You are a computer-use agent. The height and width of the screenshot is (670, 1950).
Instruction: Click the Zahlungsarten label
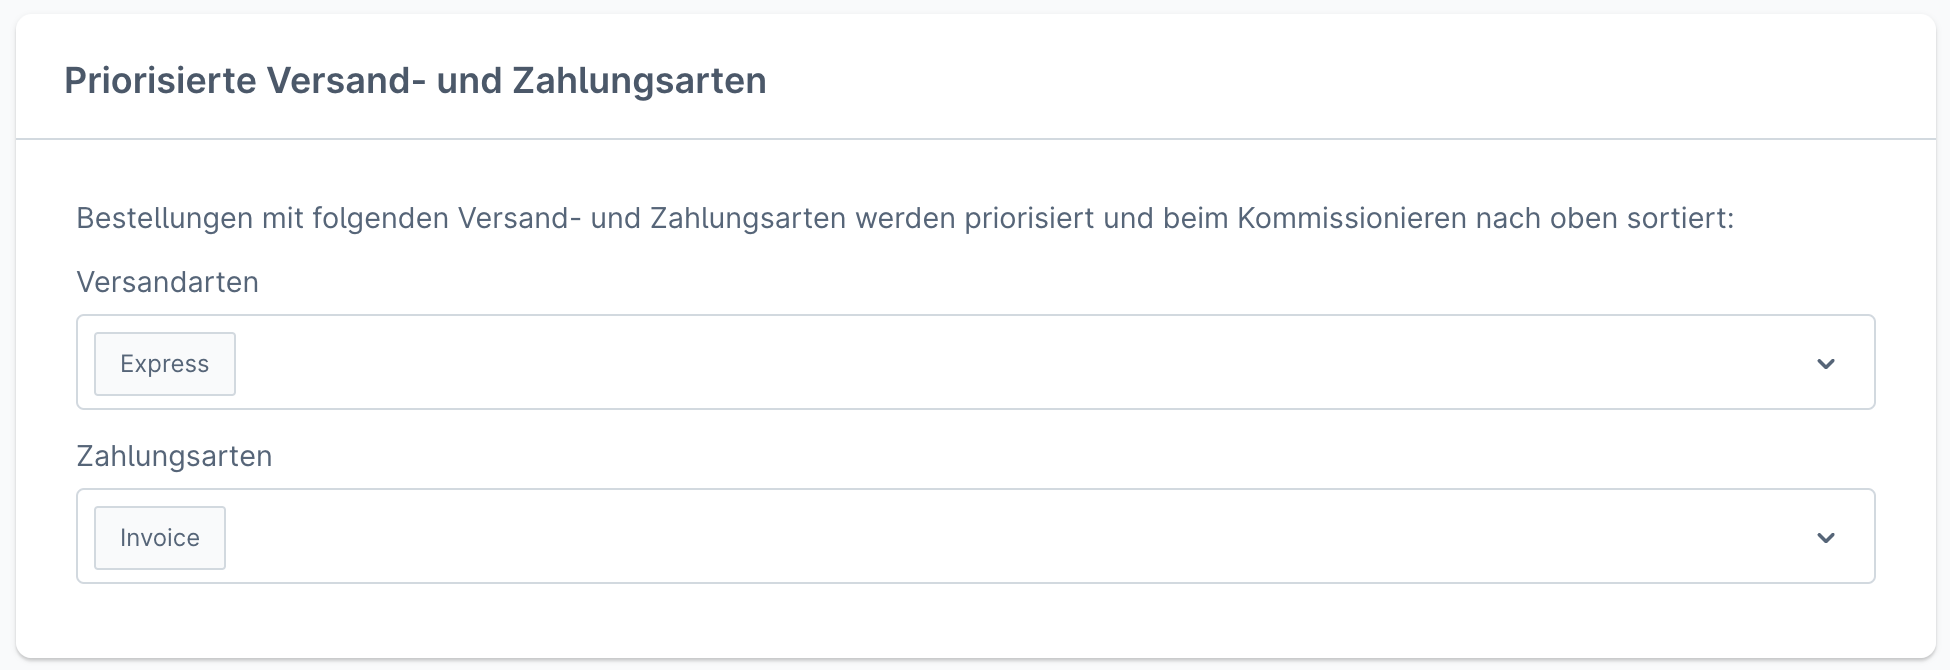click(174, 456)
